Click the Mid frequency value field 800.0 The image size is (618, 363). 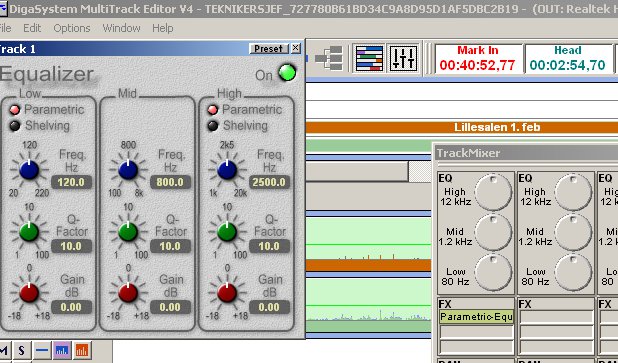(170, 182)
